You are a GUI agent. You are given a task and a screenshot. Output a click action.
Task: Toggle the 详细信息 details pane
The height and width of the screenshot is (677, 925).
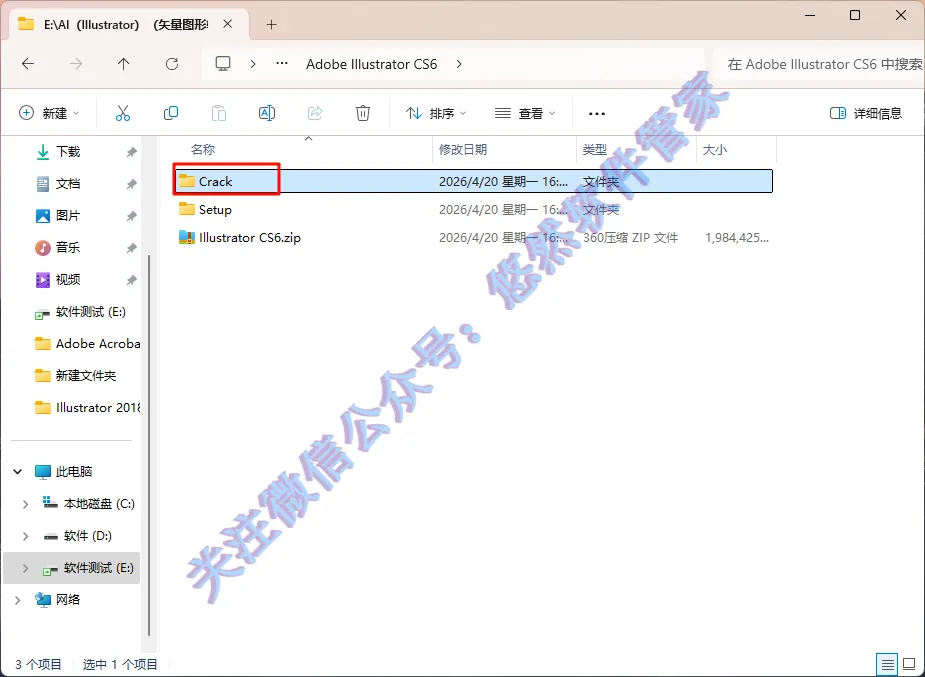pyautogui.click(x=865, y=113)
